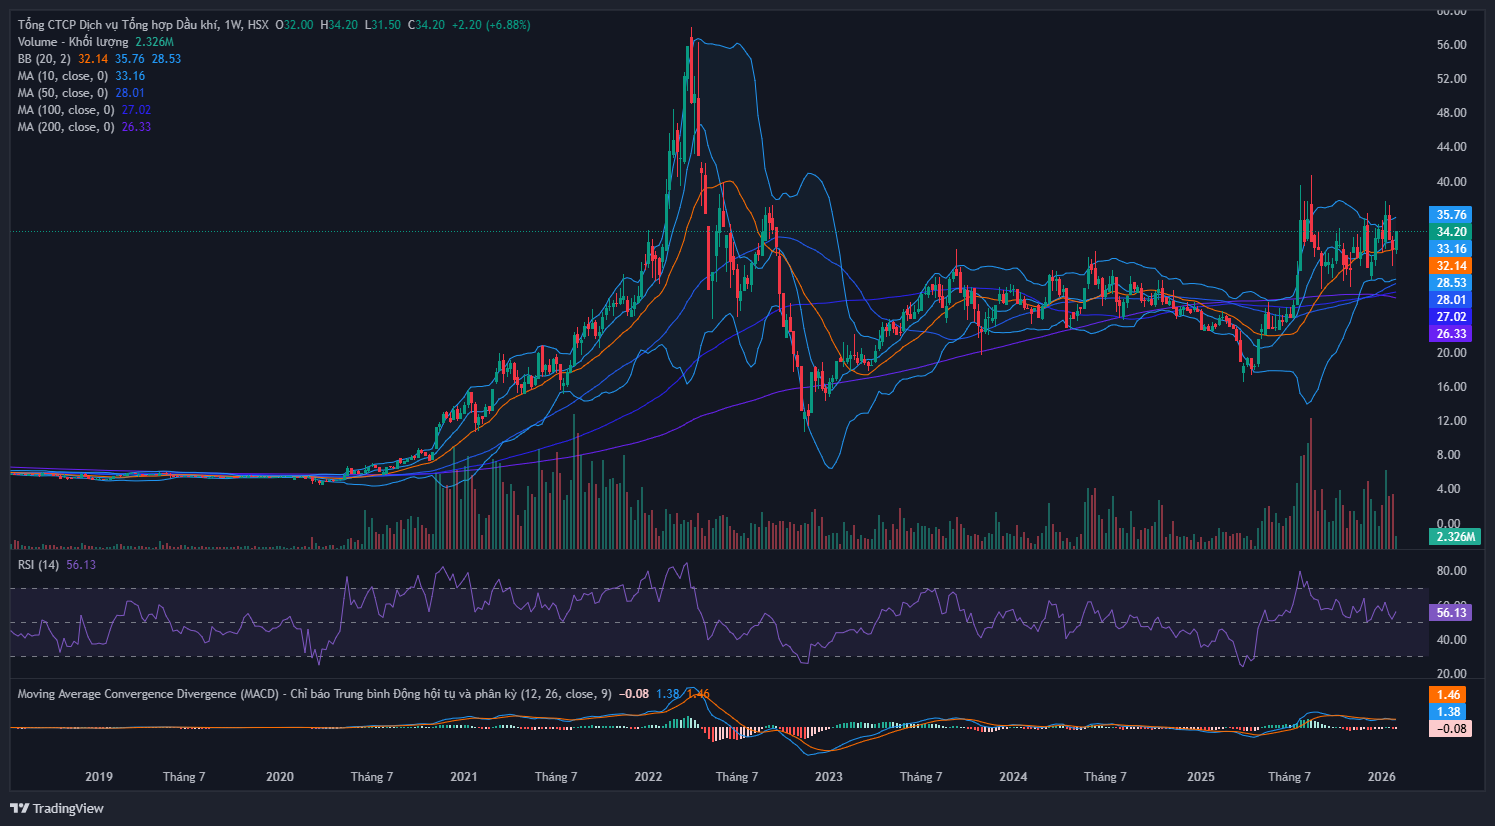The width and height of the screenshot is (1495, 826).
Task: Click the 2026 label on time axis
Action: (1381, 777)
